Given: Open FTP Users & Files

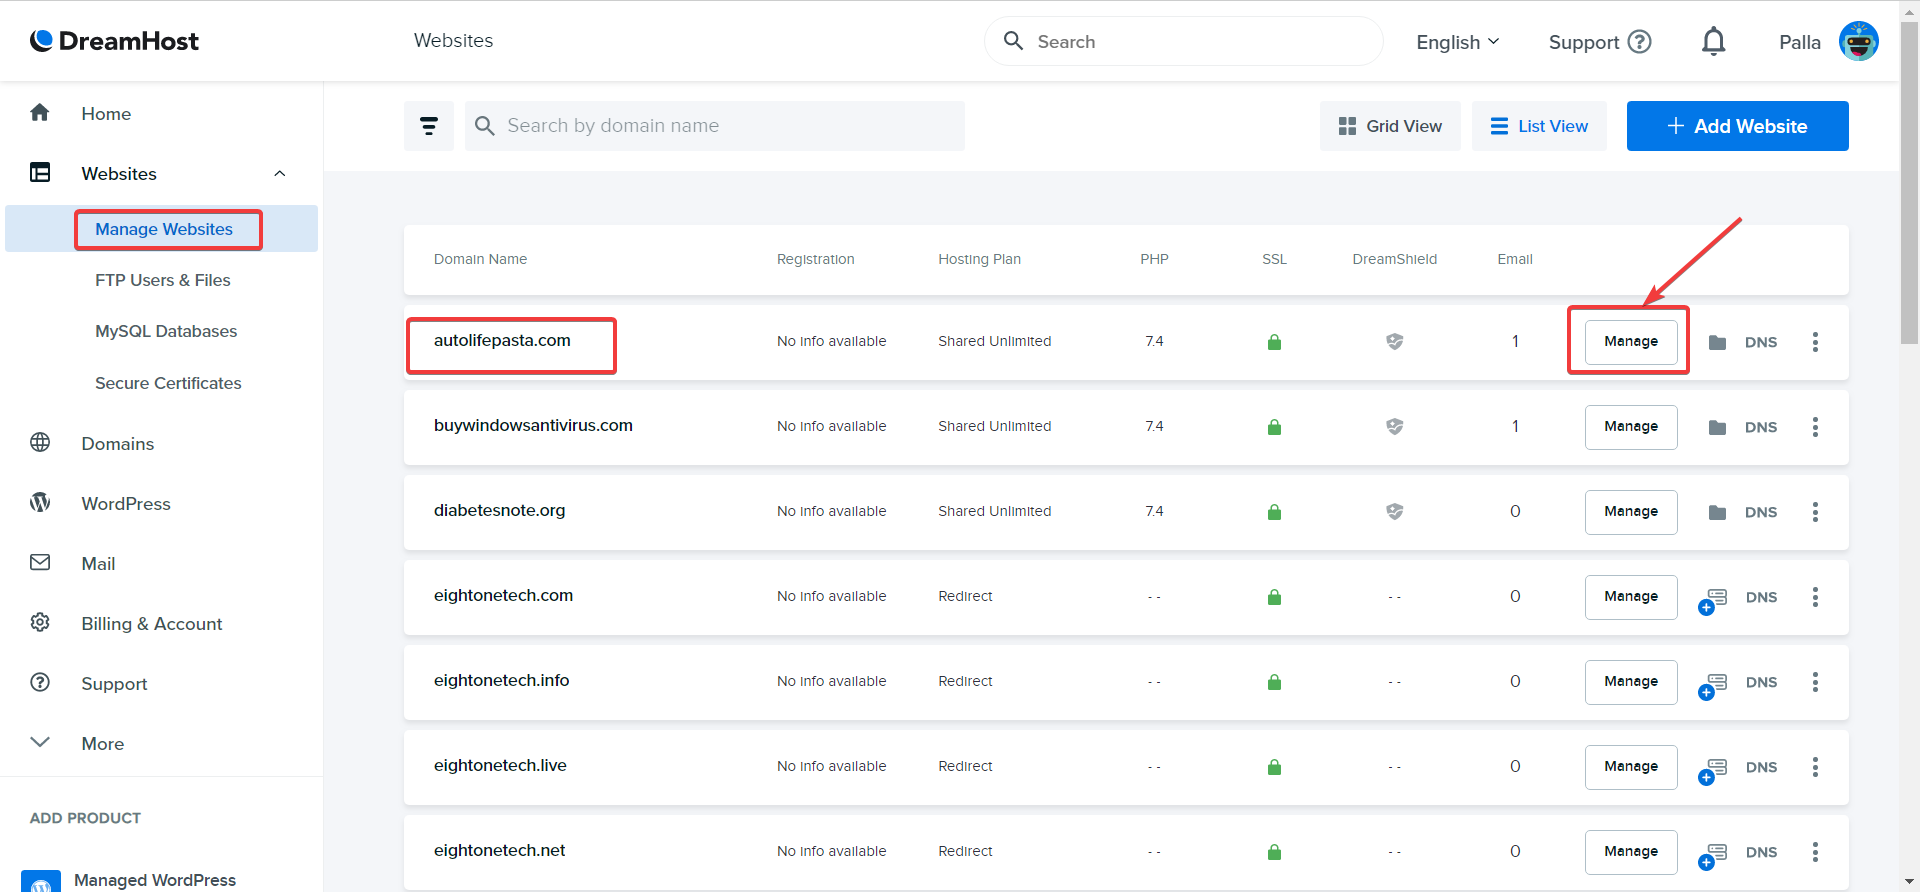Looking at the screenshot, I should pos(163,280).
